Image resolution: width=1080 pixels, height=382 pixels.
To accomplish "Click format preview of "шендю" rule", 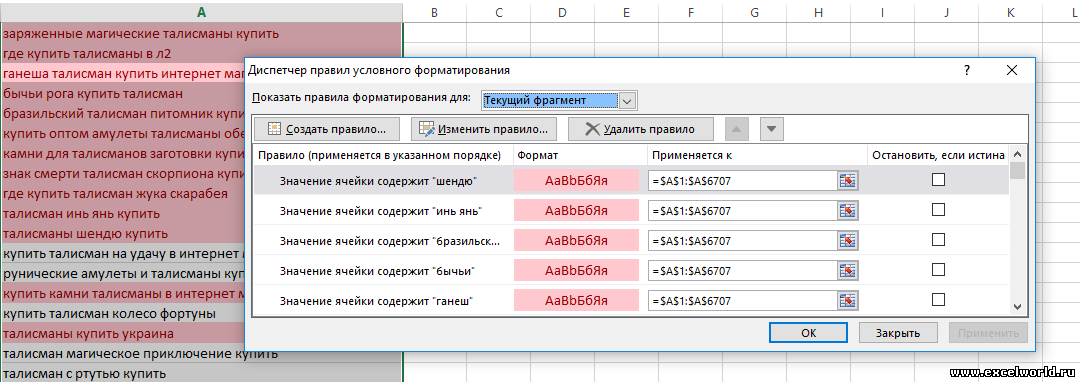I will point(577,180).
